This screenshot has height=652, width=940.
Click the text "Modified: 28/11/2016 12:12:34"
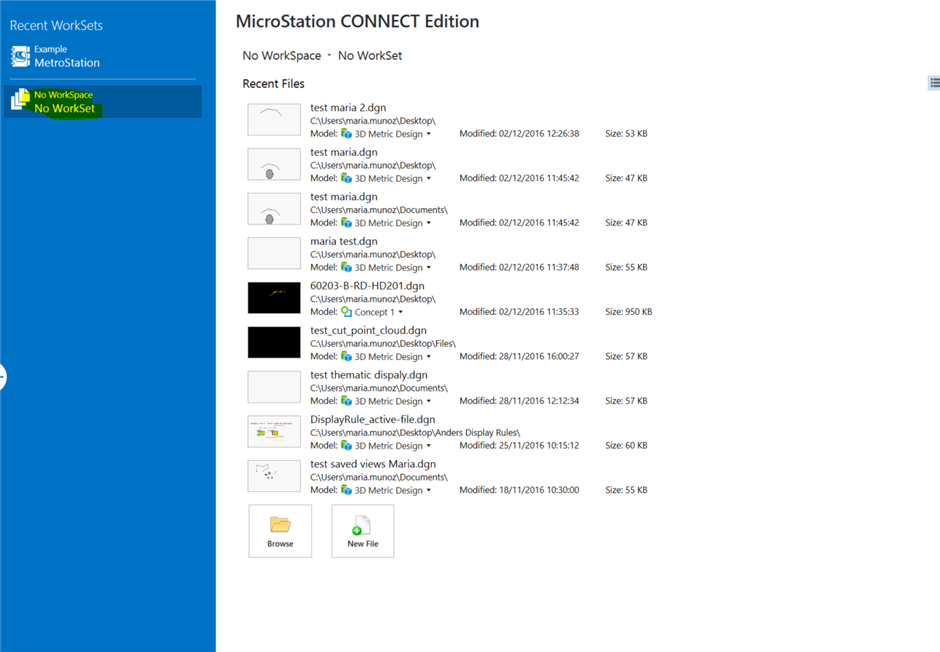519,401
